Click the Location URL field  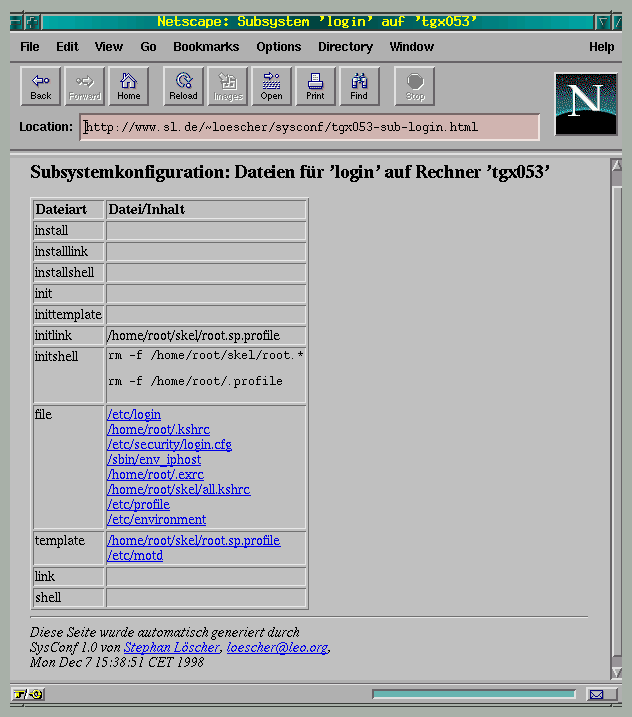[310, 127]
